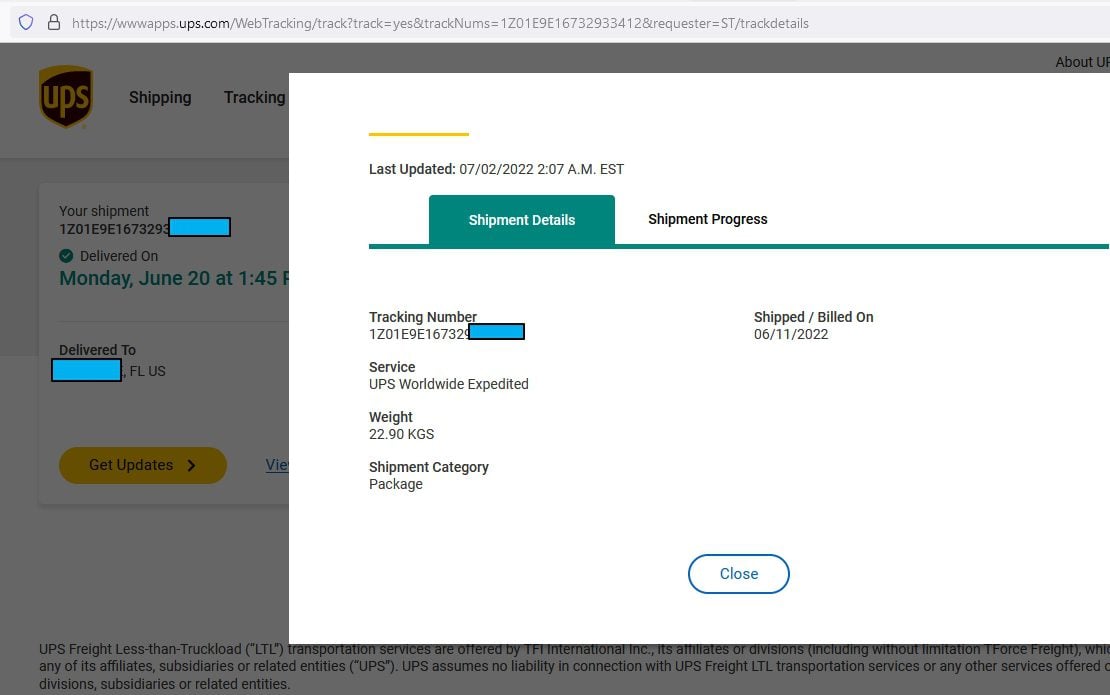
Task: Click the About UPS link
Action: click(1082, 62)
